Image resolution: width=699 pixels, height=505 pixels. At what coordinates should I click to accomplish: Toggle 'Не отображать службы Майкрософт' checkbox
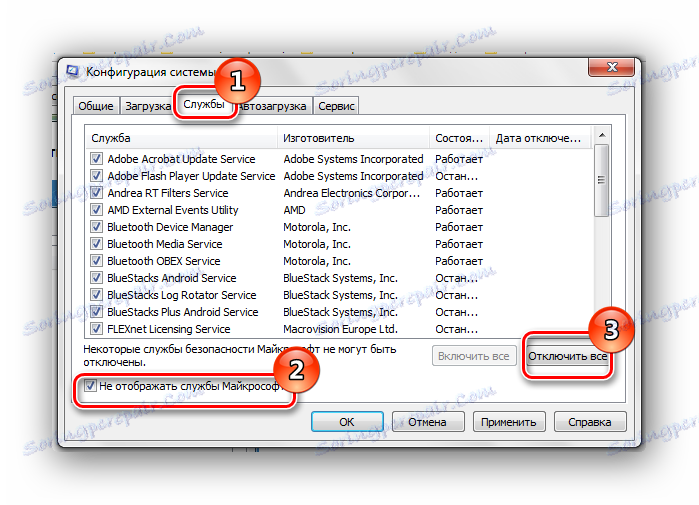90,386
